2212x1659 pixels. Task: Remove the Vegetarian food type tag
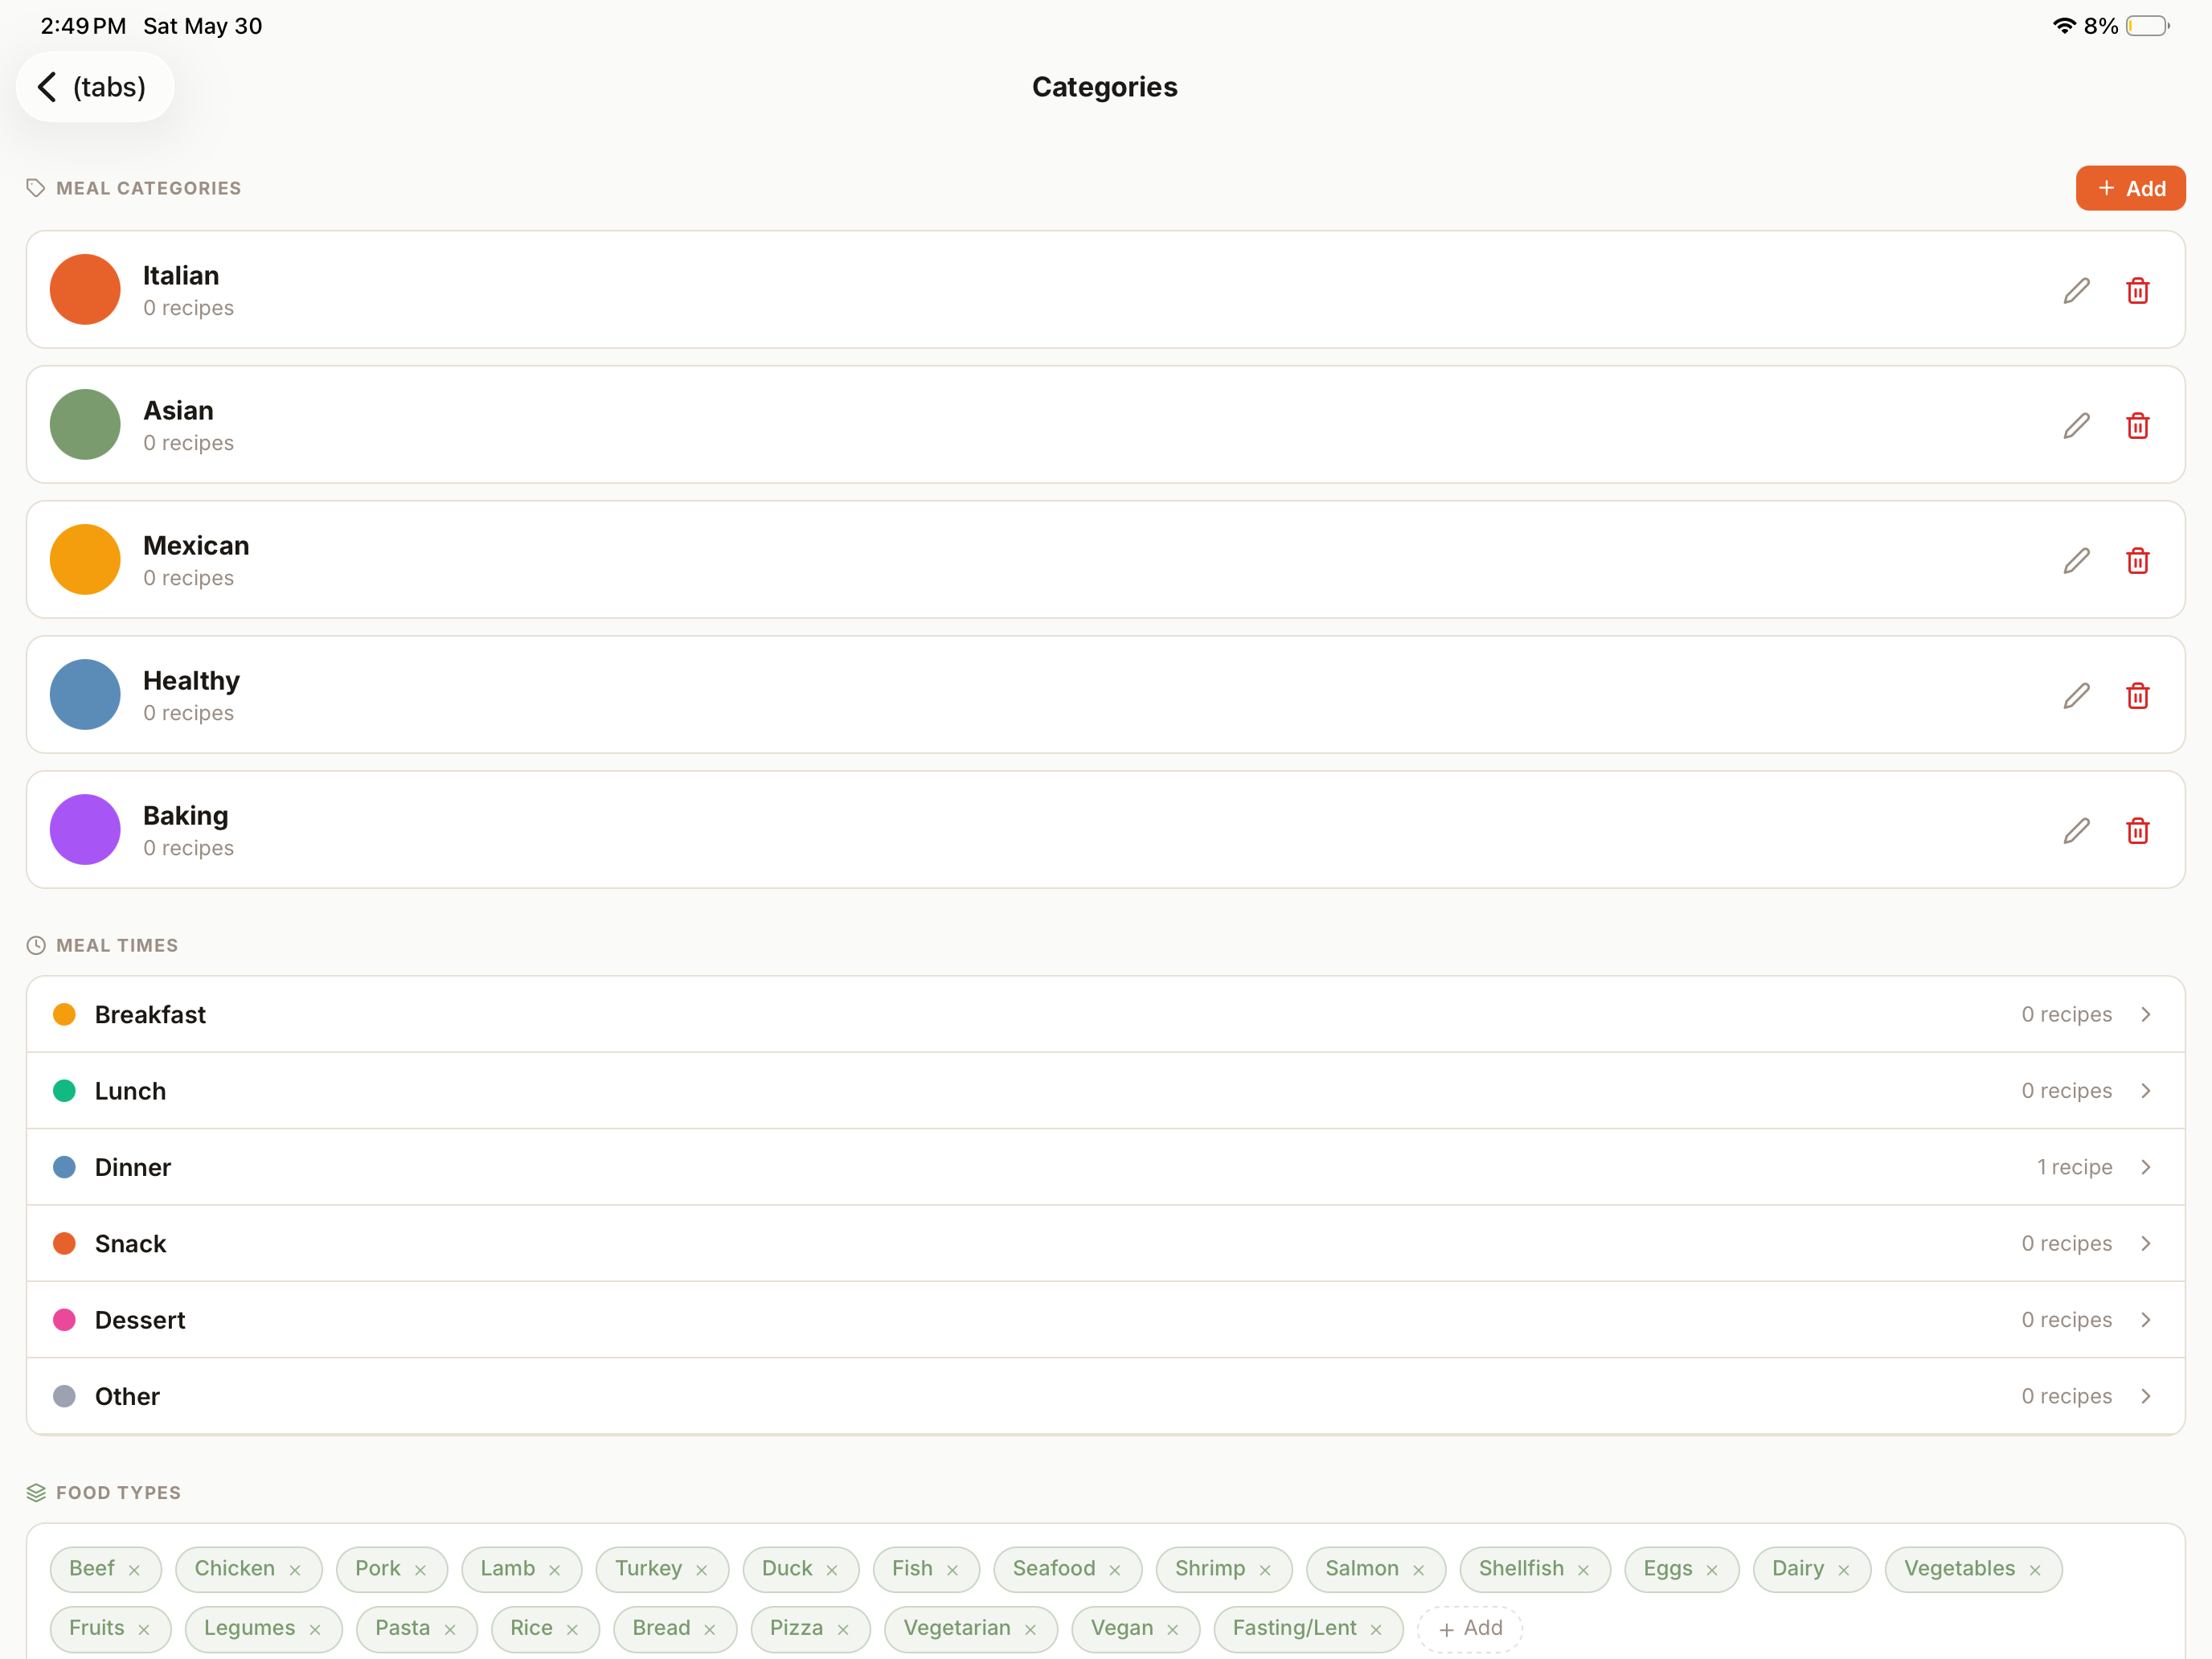(x=1030, y=1630)
